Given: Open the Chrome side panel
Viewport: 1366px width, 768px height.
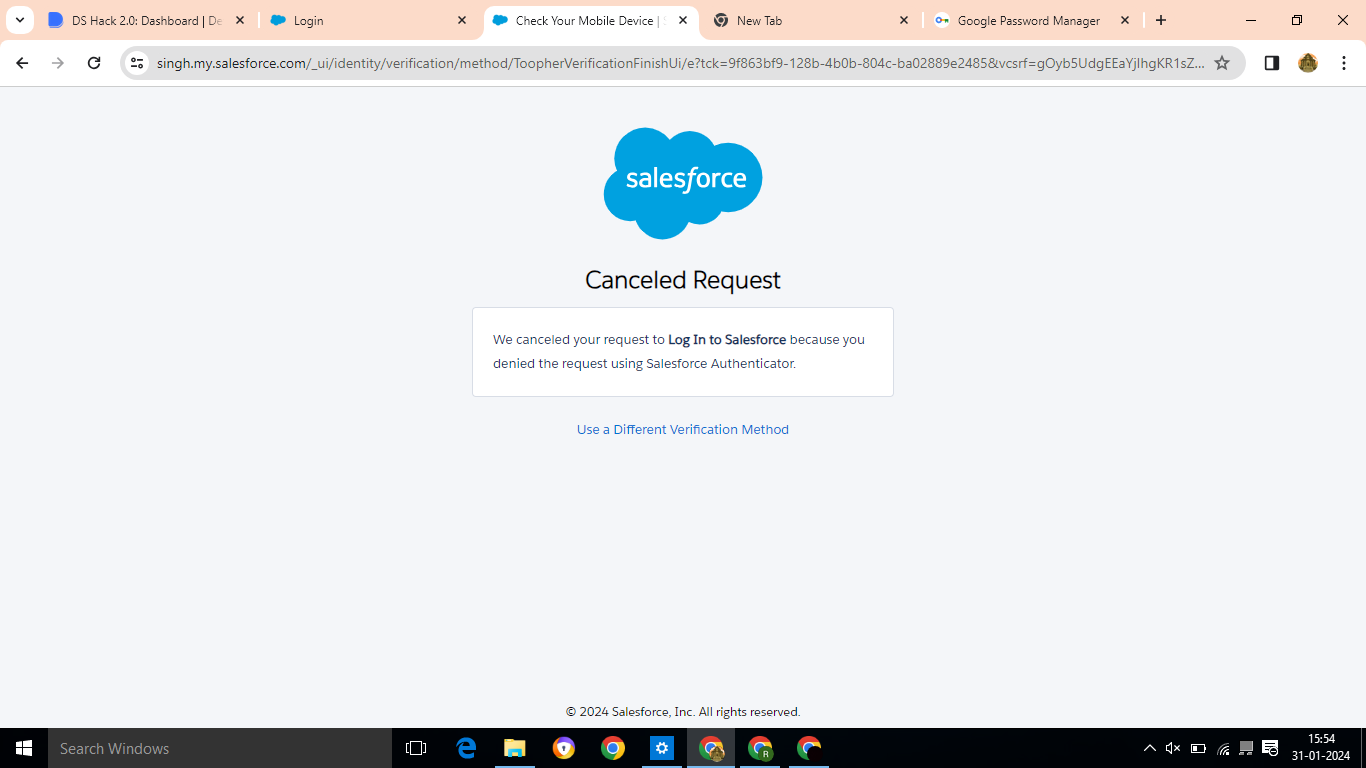Looking at the screenshot, I should (x=1272, y=63).
